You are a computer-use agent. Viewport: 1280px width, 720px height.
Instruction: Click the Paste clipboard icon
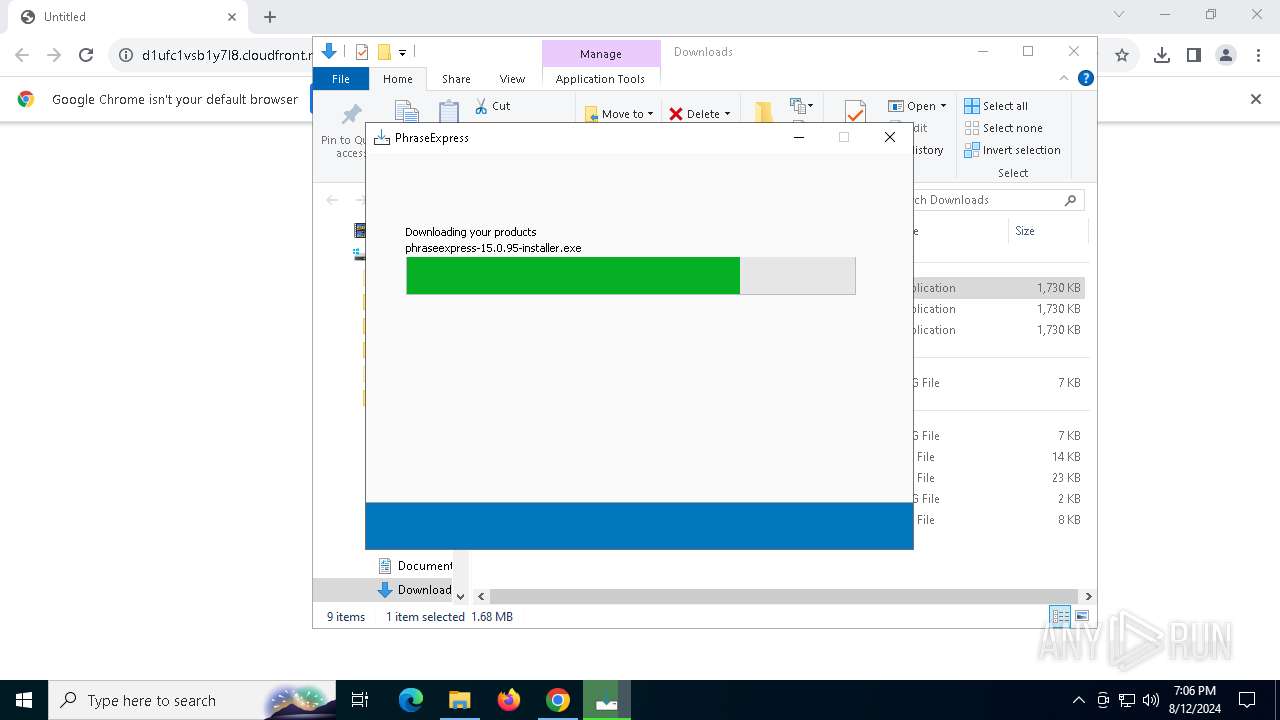(449, 111)
